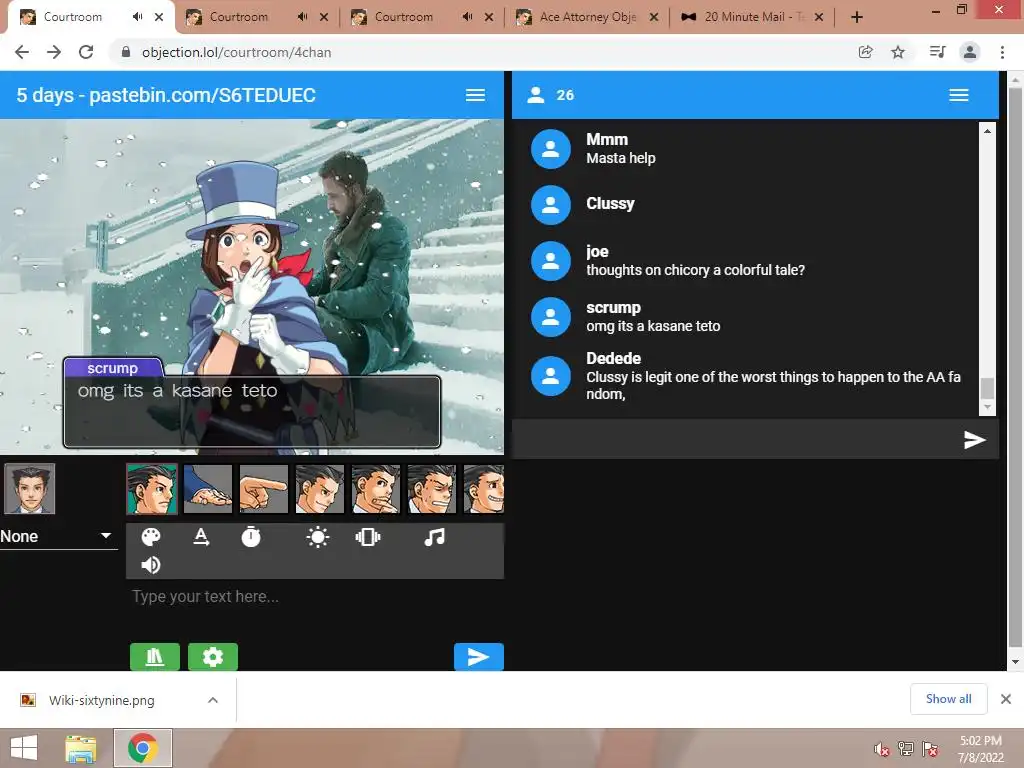Viewport: 1024px width, 768px height.
Task: Open the Windows Start menu
Action: [x=24, y=748]
